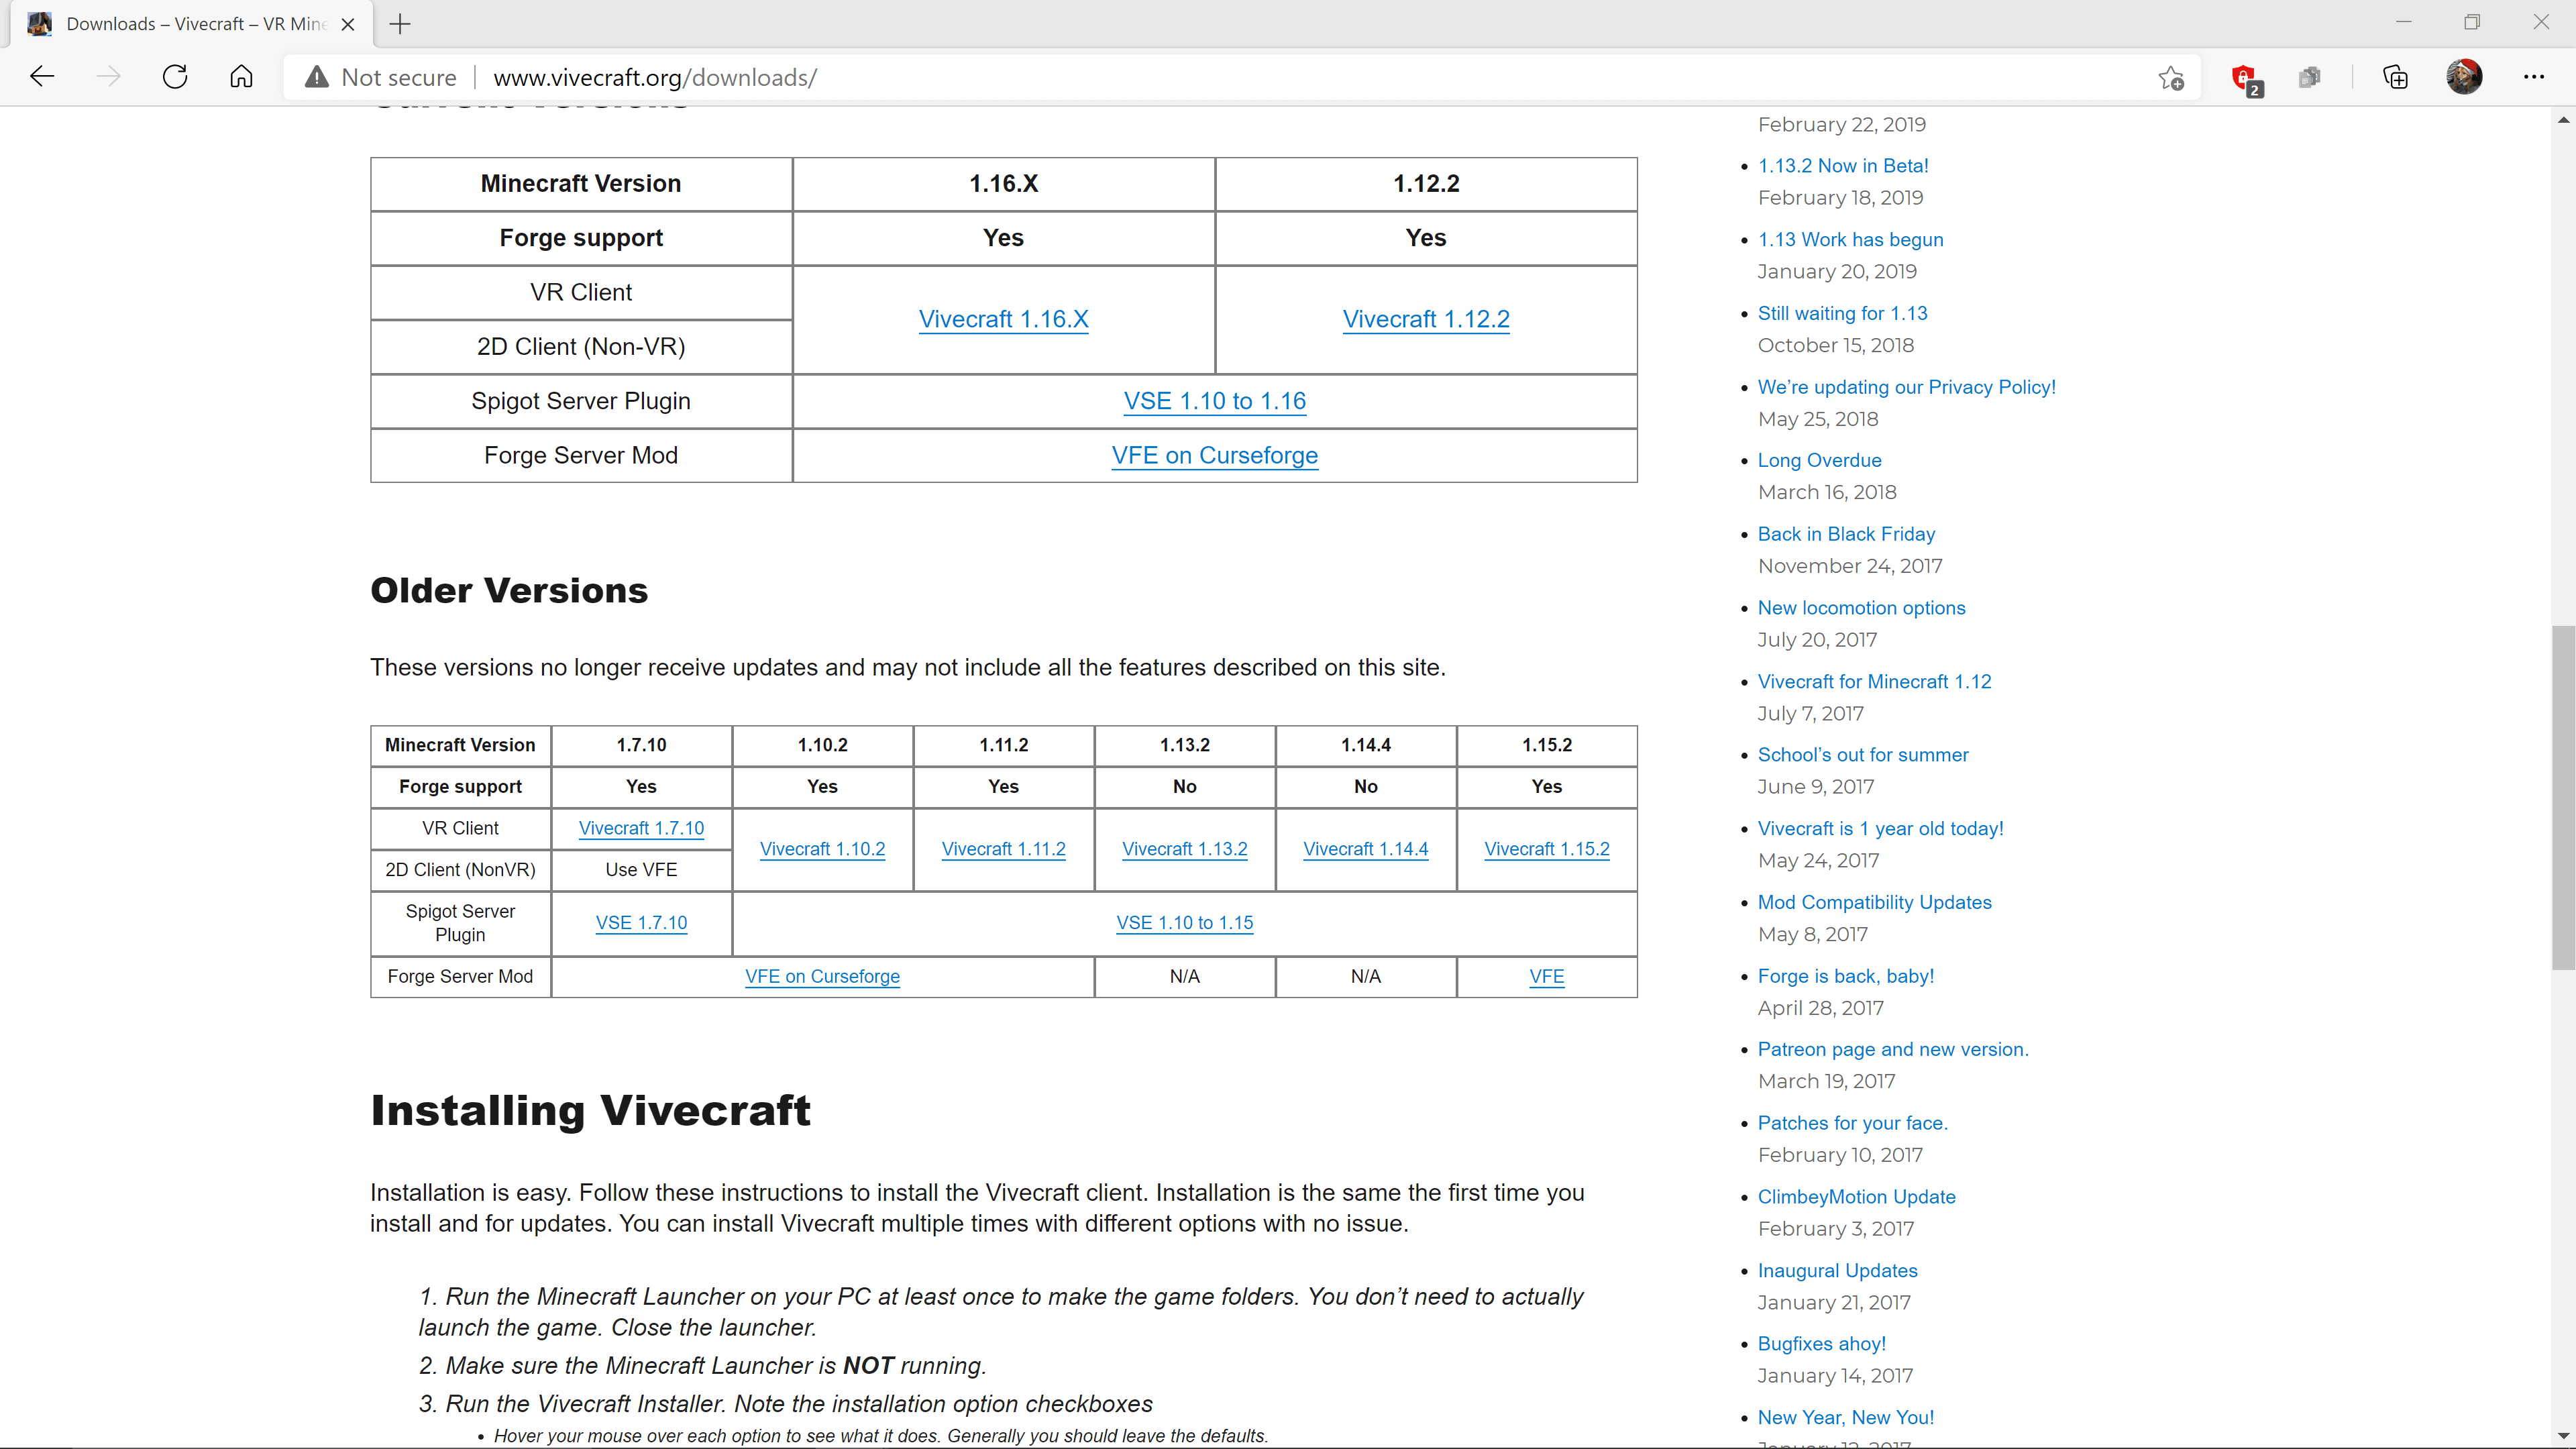
Task: Click the vertical scrollbar thumb
Action: (x=2563, y=797)
